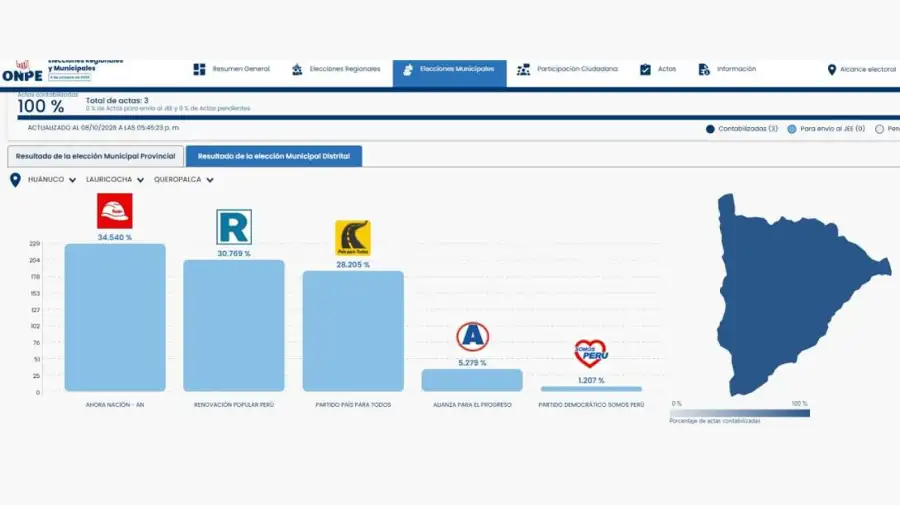
Task: Click the Renovación Popular Perú bar
Action: (x=234, y=326)
